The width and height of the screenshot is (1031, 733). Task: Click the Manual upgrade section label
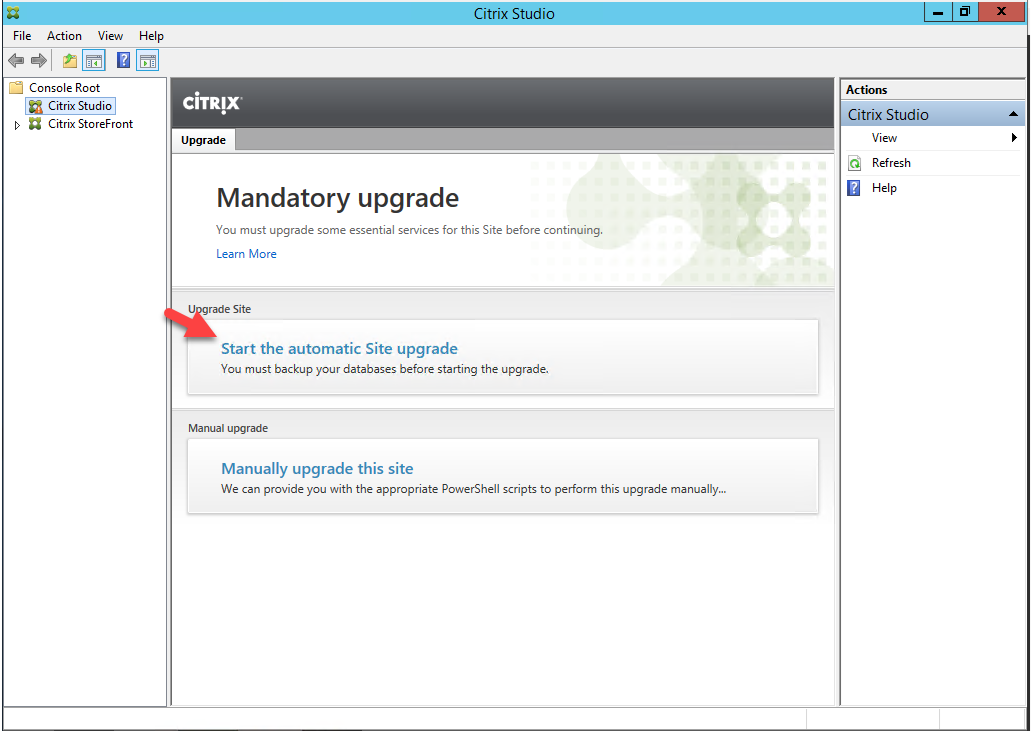228,428
